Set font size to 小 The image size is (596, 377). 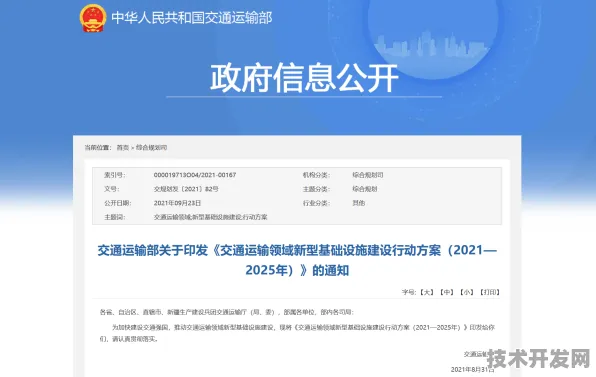pos(466,292)
